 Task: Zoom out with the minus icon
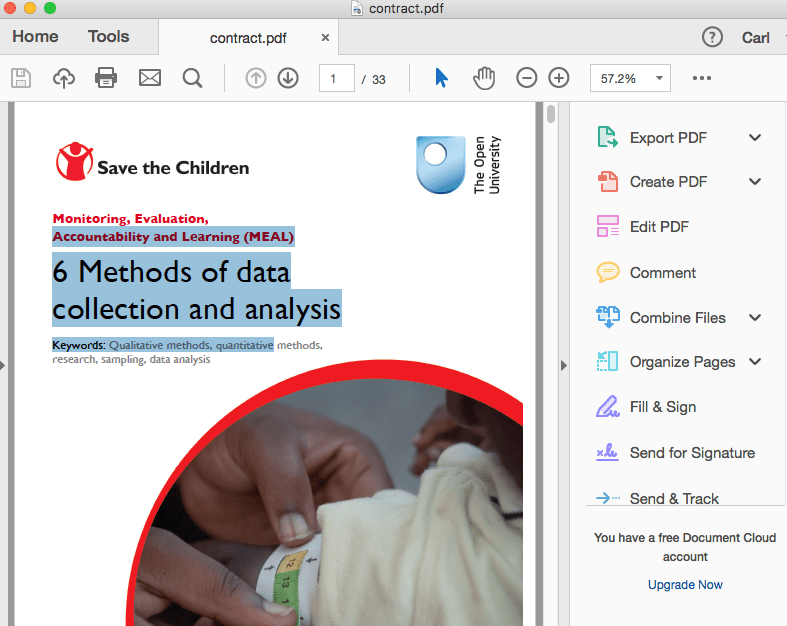(x=527, y=78)
